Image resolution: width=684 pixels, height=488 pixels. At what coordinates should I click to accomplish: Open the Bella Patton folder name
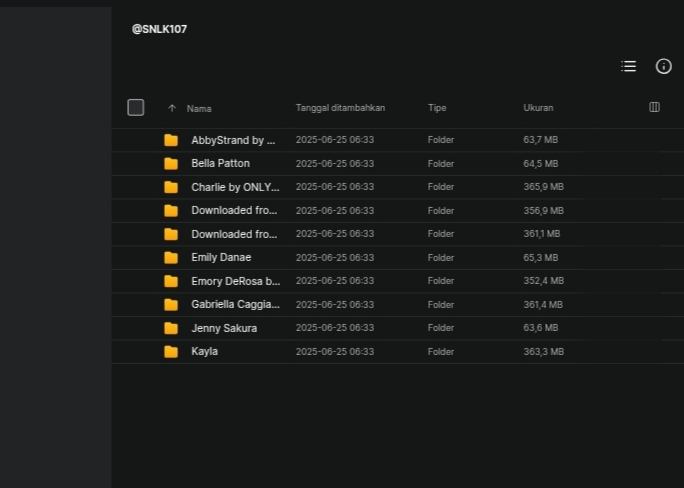(x=220, y=164)
